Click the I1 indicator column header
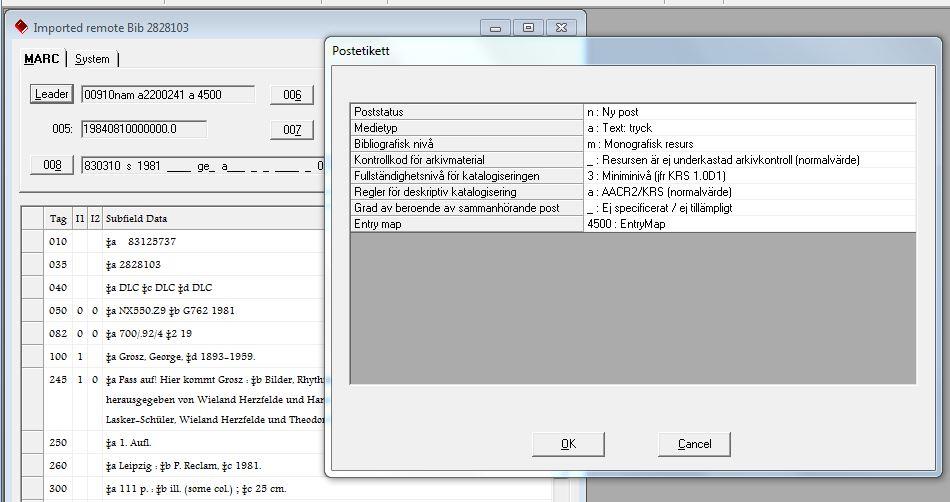The image size is (950, 502). (x=80, y=219)
